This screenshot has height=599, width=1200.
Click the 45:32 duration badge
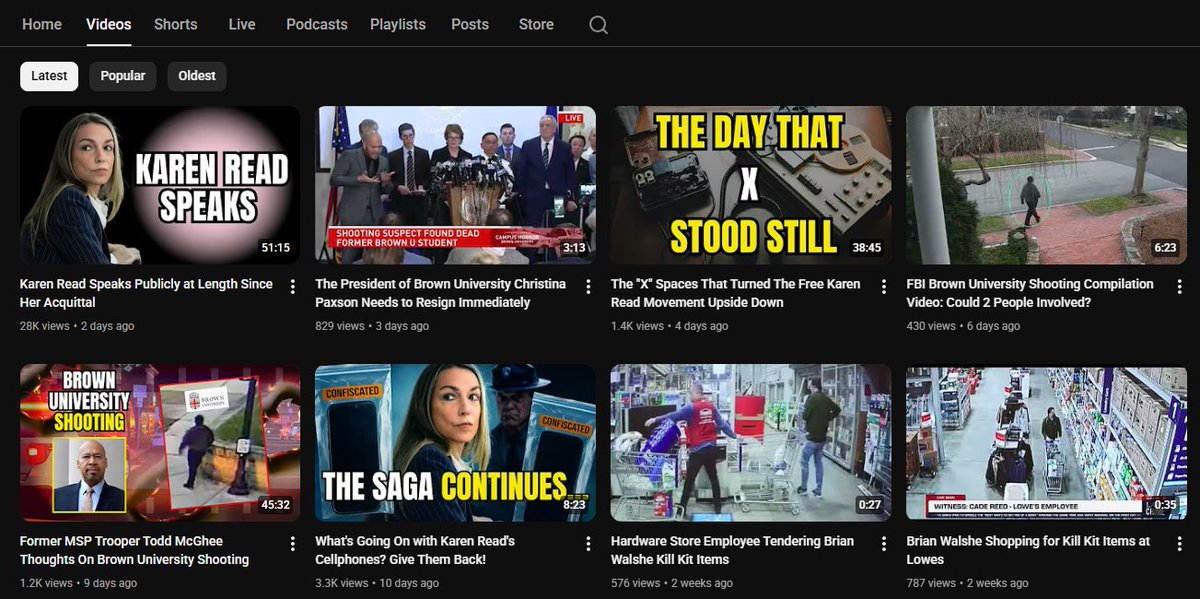275,505
